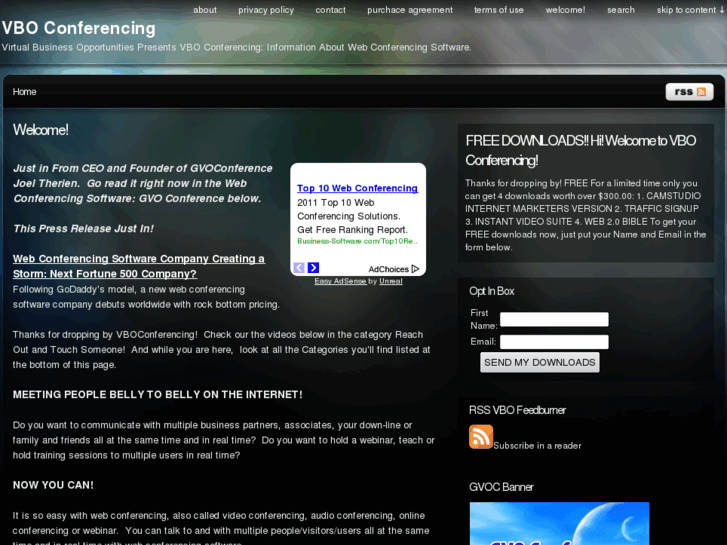Click the VBO Conferencing site title

coord(79,28)
